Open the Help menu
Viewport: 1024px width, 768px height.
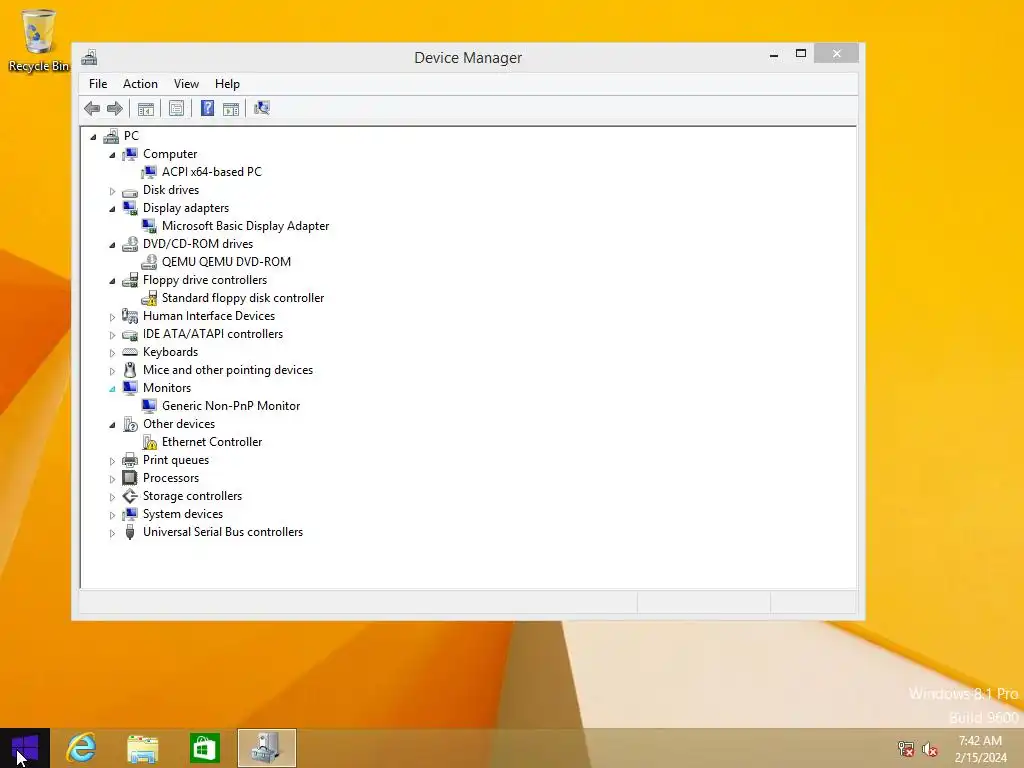tap(227, 84)
